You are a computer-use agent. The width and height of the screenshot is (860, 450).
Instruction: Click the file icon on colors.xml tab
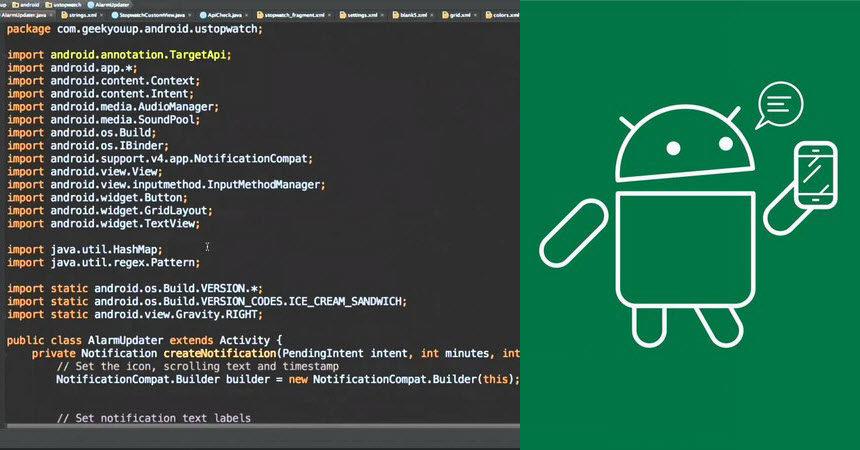489,15
